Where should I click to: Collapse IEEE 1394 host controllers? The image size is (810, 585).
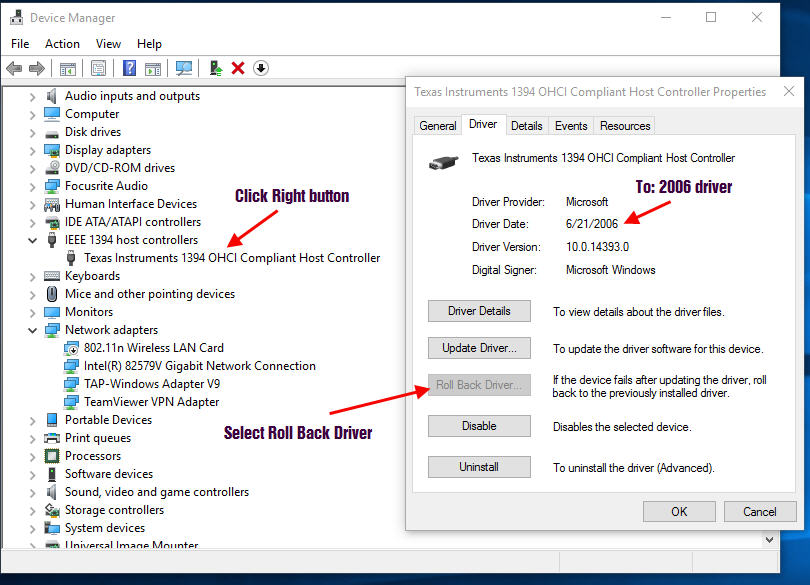(33, 240)
